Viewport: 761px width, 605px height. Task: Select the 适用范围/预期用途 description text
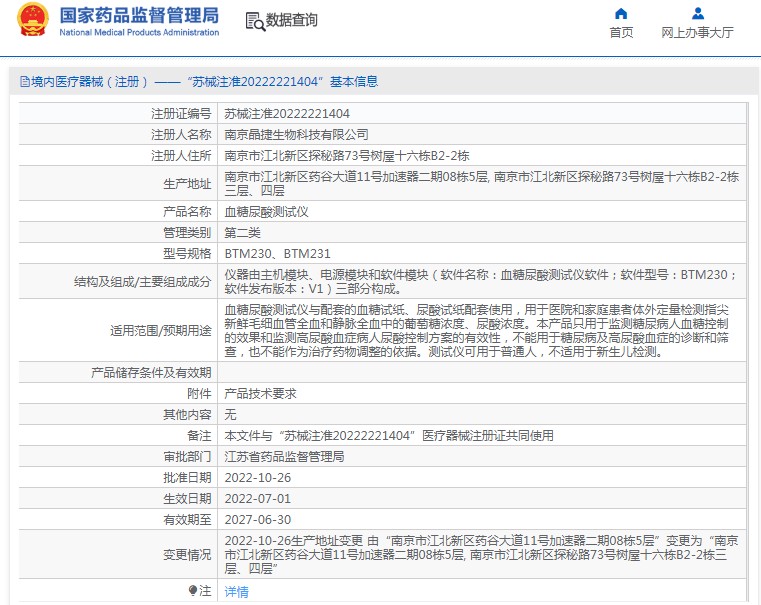pyautogui.click(x=477, y=330)
